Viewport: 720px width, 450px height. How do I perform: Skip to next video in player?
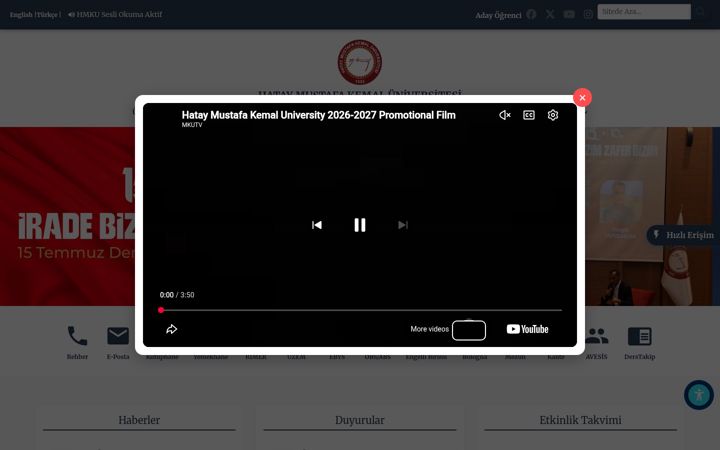pos(403,225)
